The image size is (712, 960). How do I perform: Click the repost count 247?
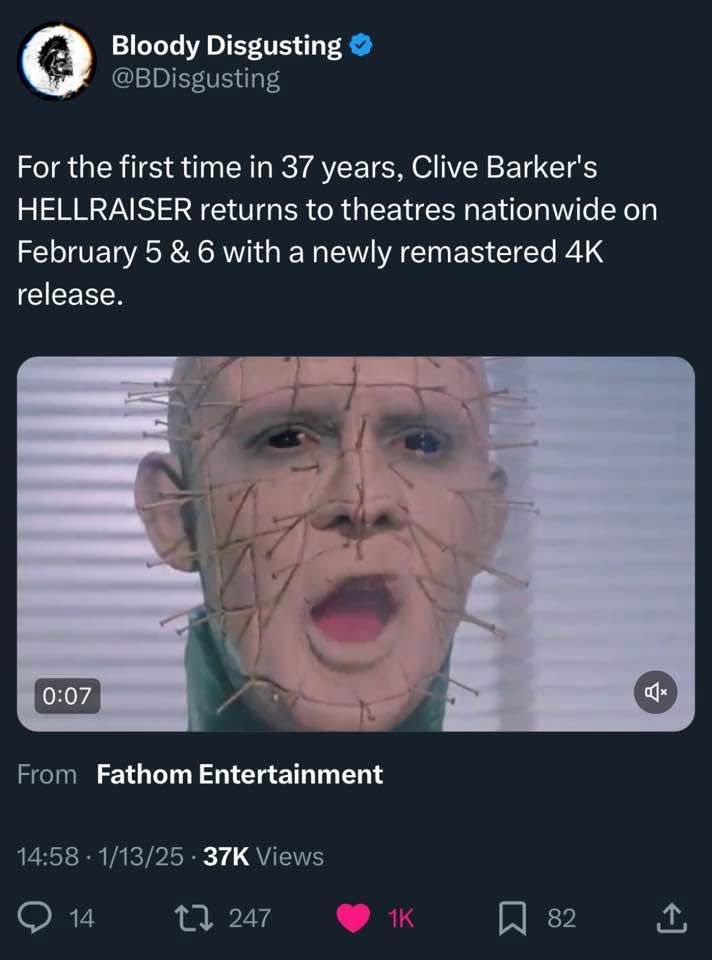point(249,918)
